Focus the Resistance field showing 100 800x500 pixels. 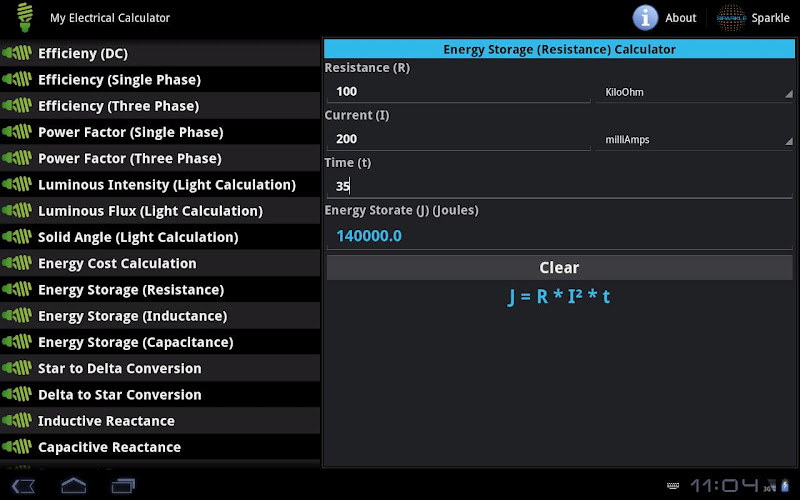(x=458, y=92)
